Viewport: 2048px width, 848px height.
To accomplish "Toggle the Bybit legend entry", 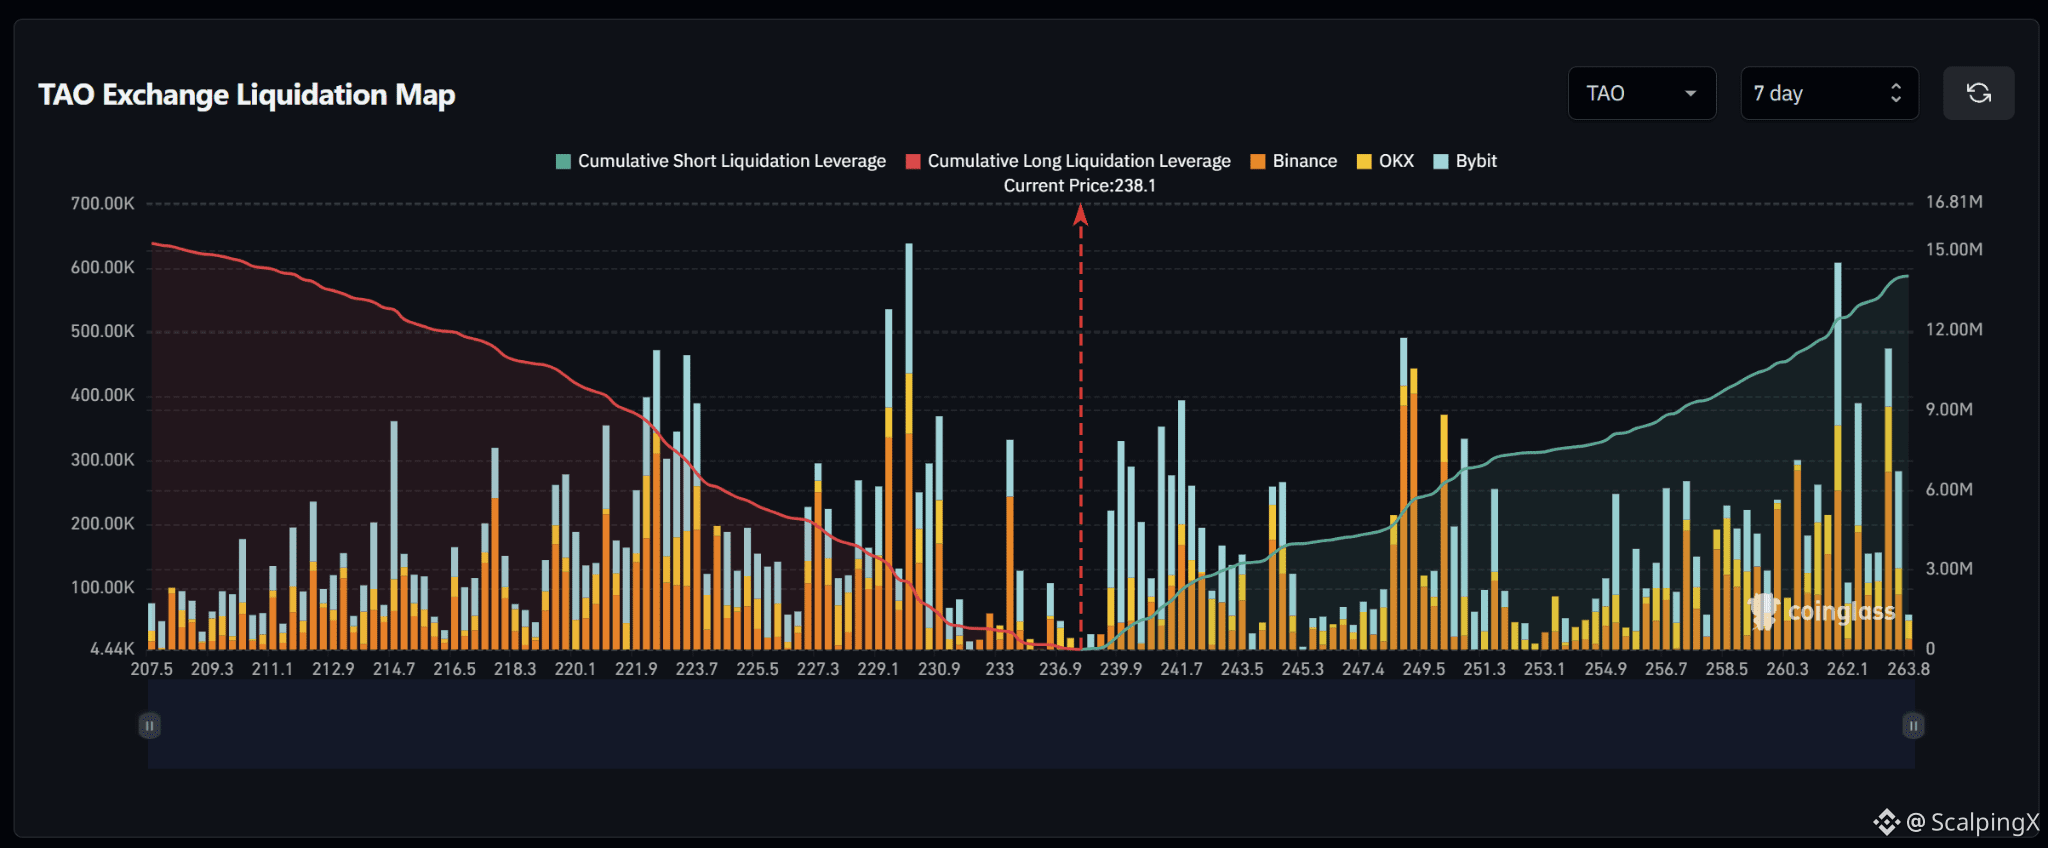I will click(x=1465, y=161).
